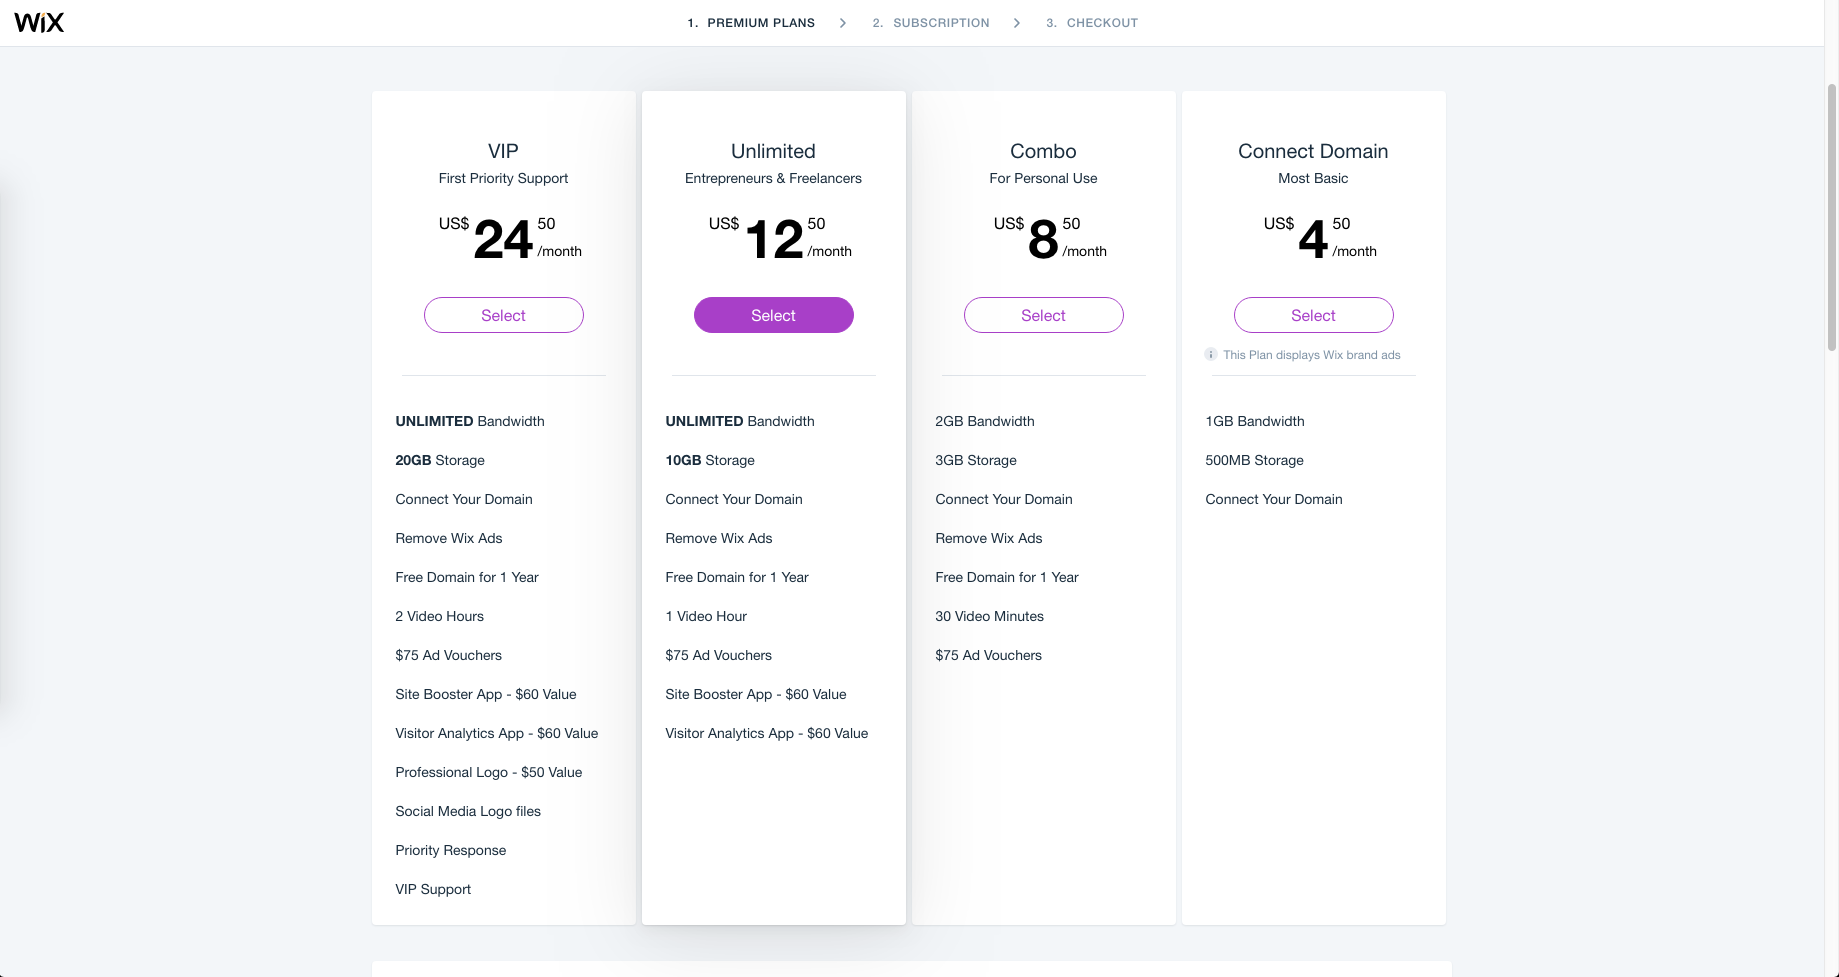The width and height of the screenshot is (1839, 977).
Task: Click the US$4.50 Connect Domain price
Action: 1320,238
